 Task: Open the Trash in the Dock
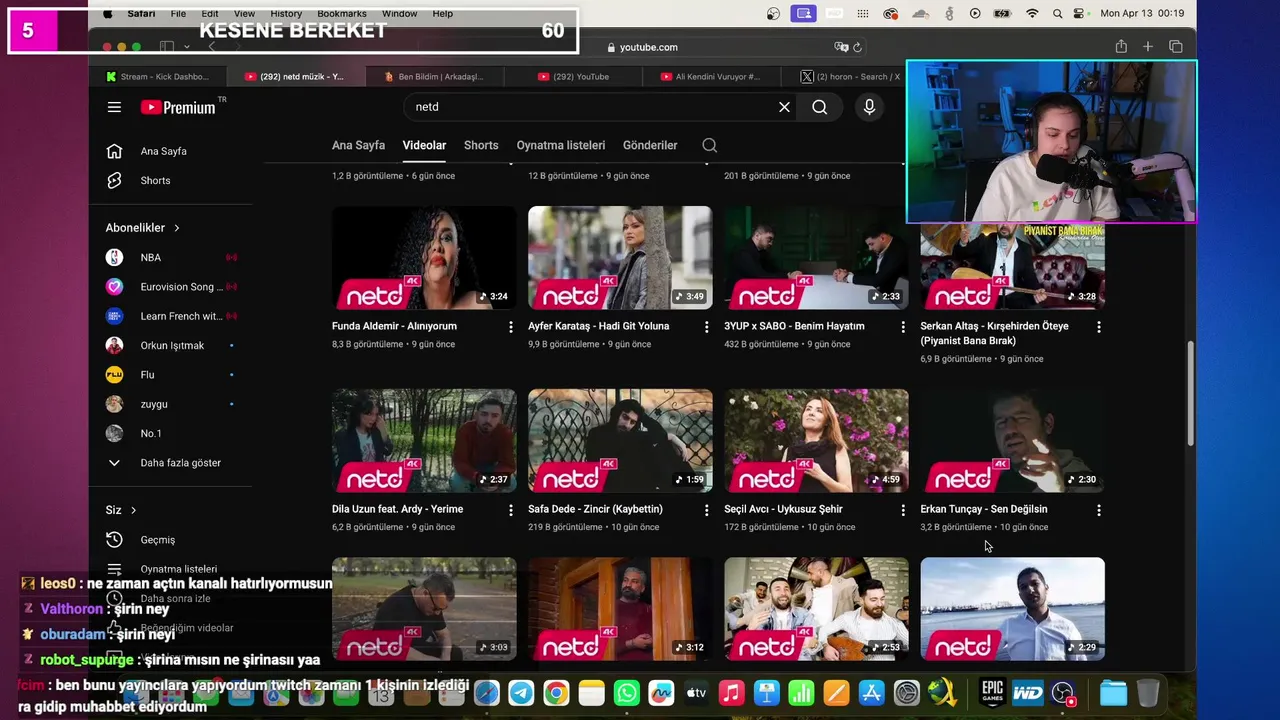pos(1148,693)
